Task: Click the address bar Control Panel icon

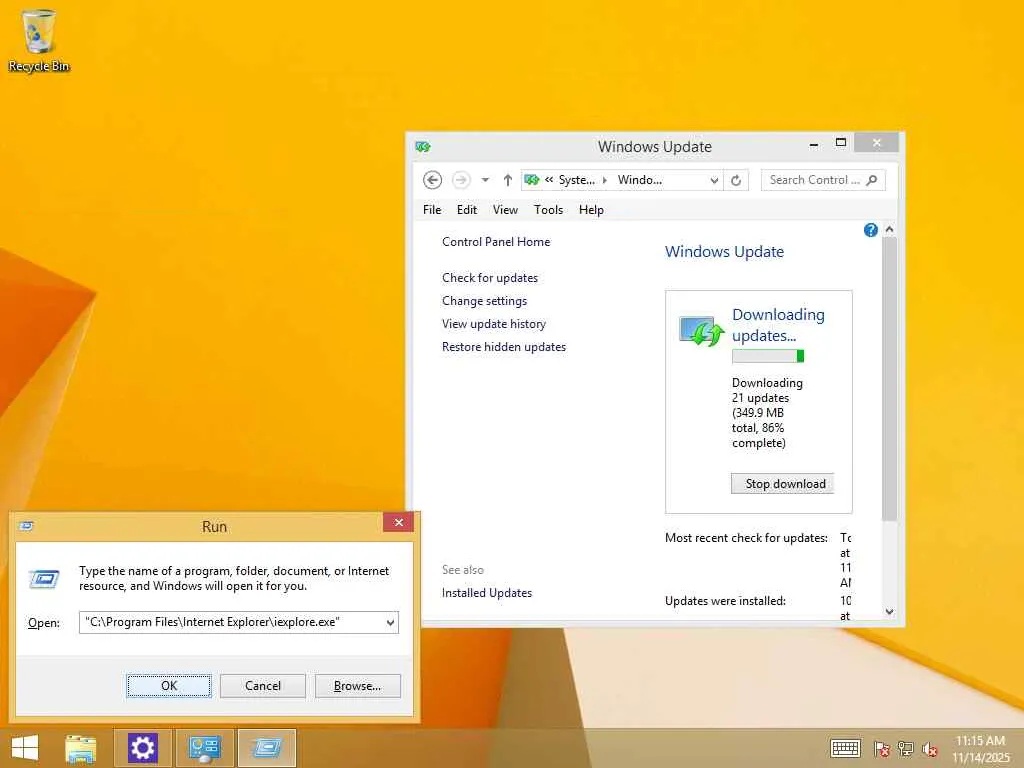Action: coord(532,180)
